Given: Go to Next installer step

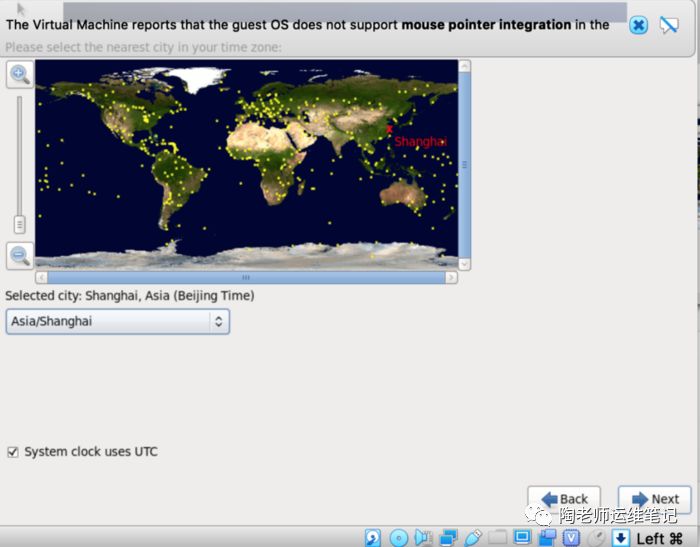Looking at the screenshot, I should tap(654, 499).
